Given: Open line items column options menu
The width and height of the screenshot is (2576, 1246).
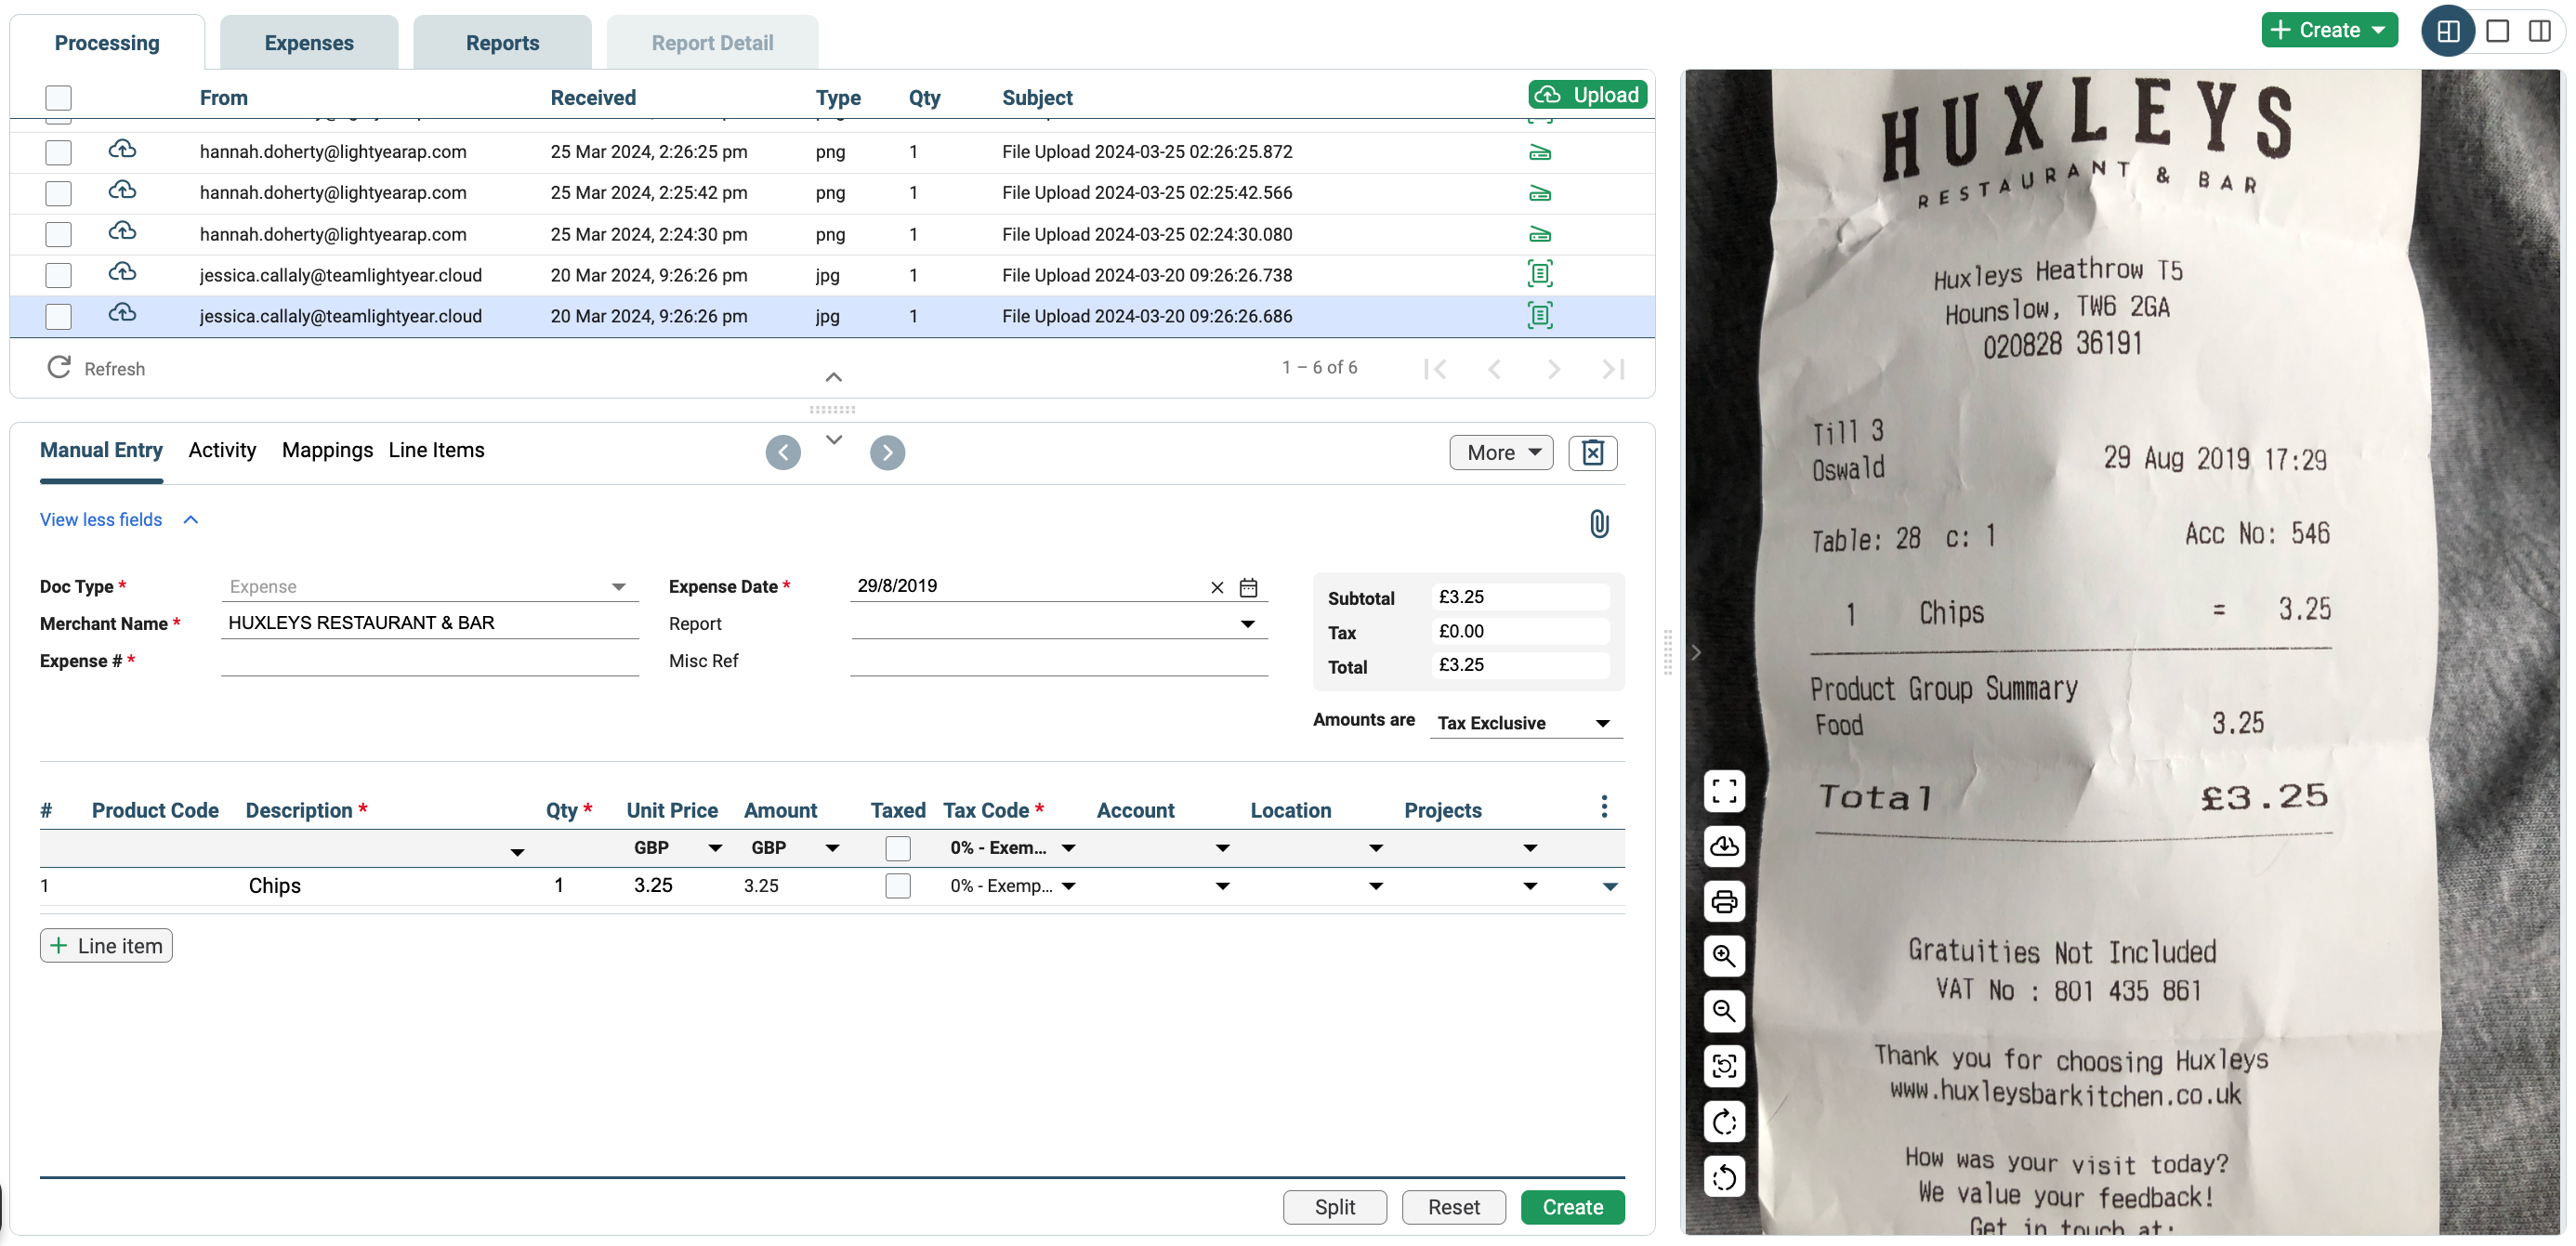Looking at the screenshot, I should (1604, 807).
